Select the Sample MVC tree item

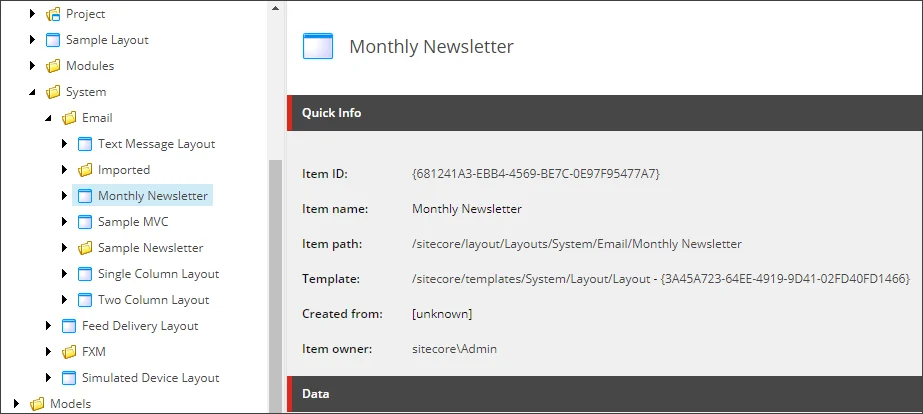[134, 221]
